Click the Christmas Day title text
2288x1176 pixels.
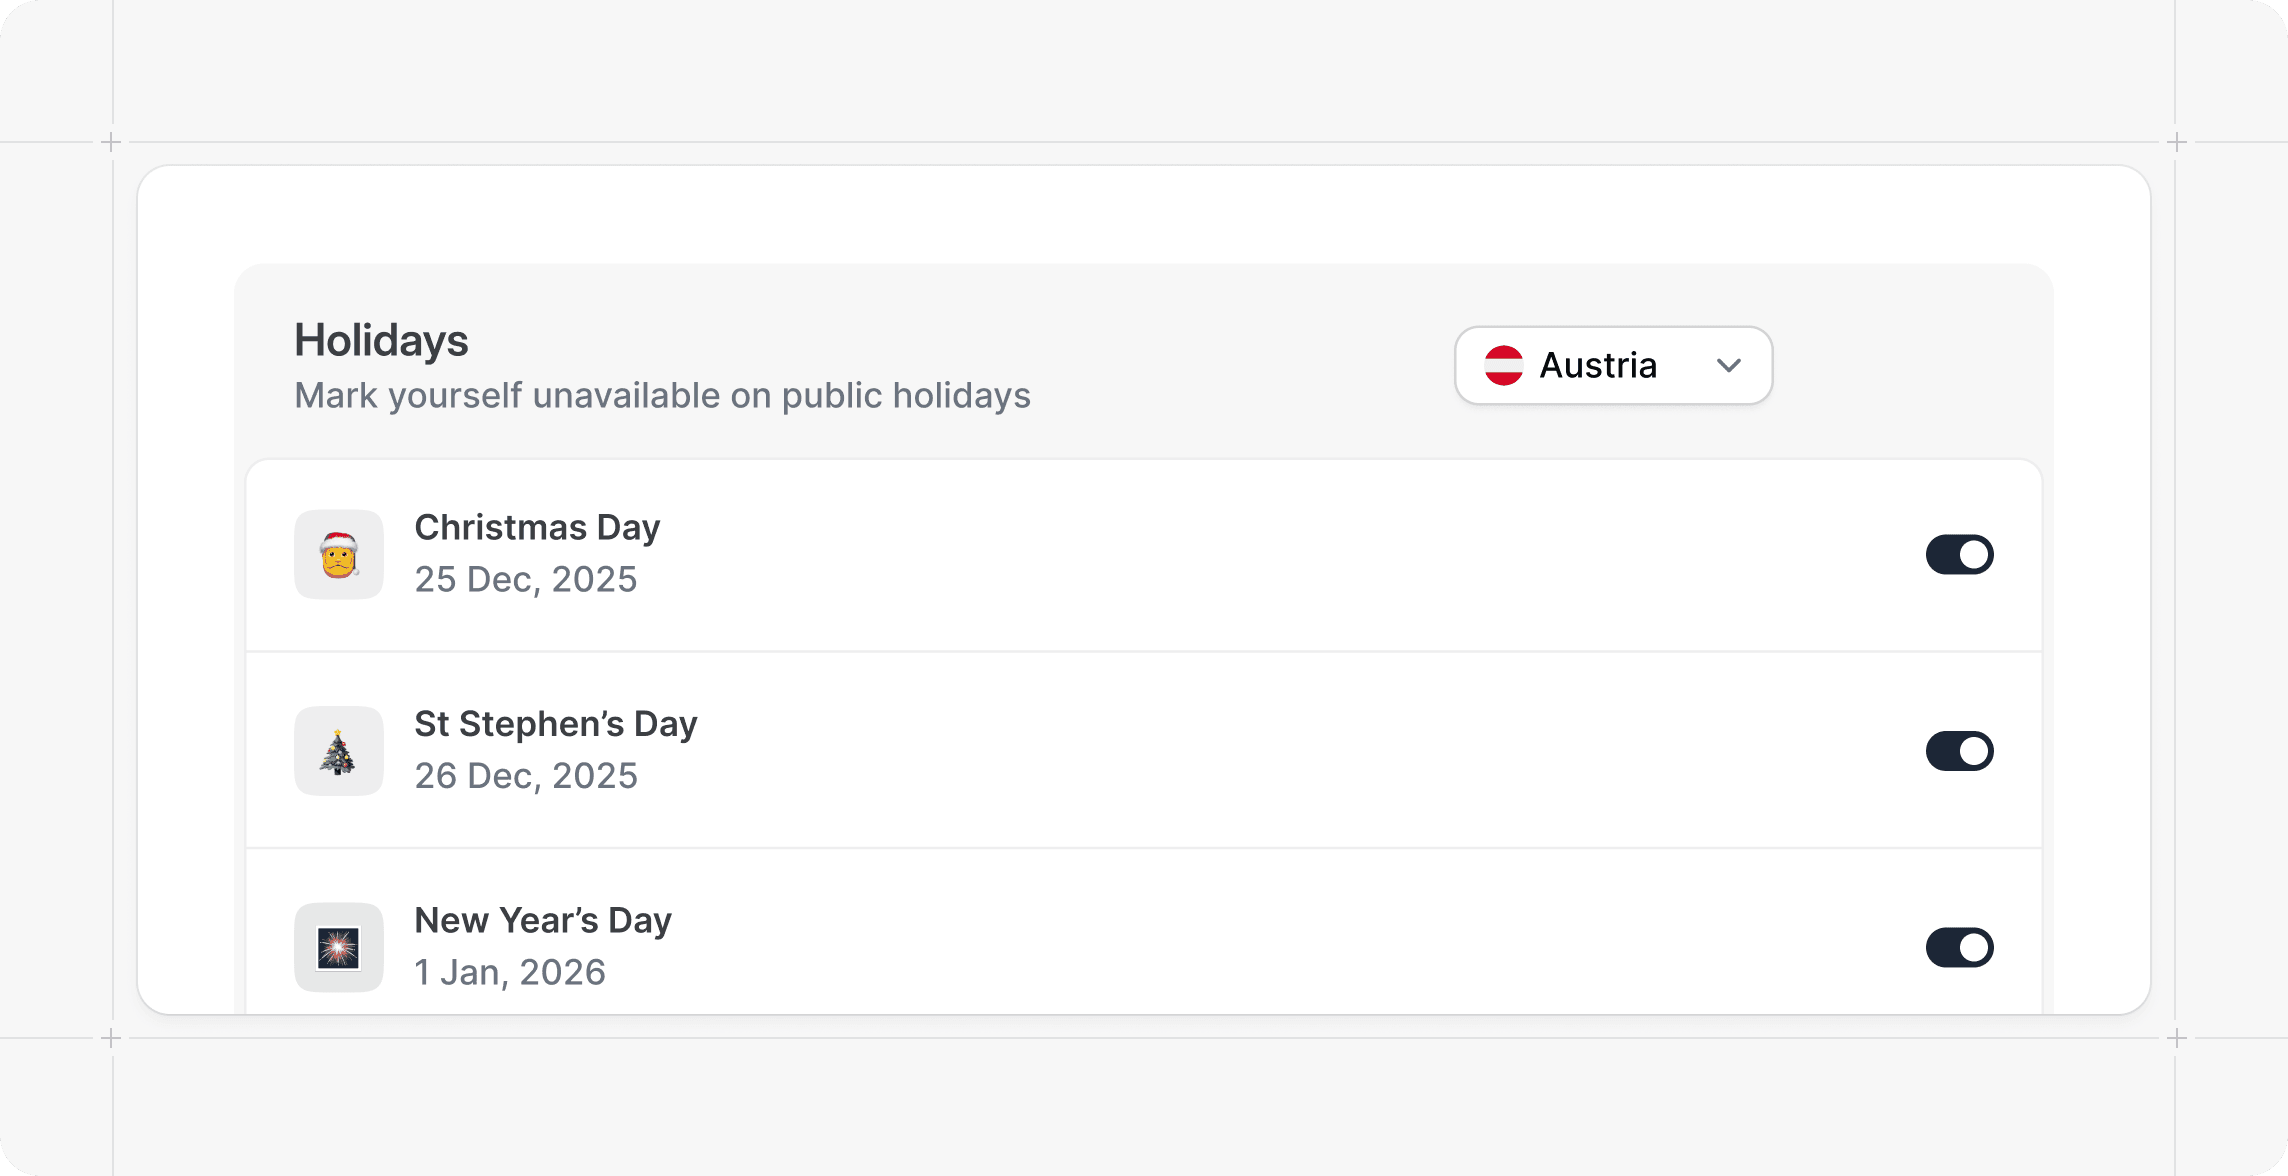pyautogui.click(x=537, y=527)
